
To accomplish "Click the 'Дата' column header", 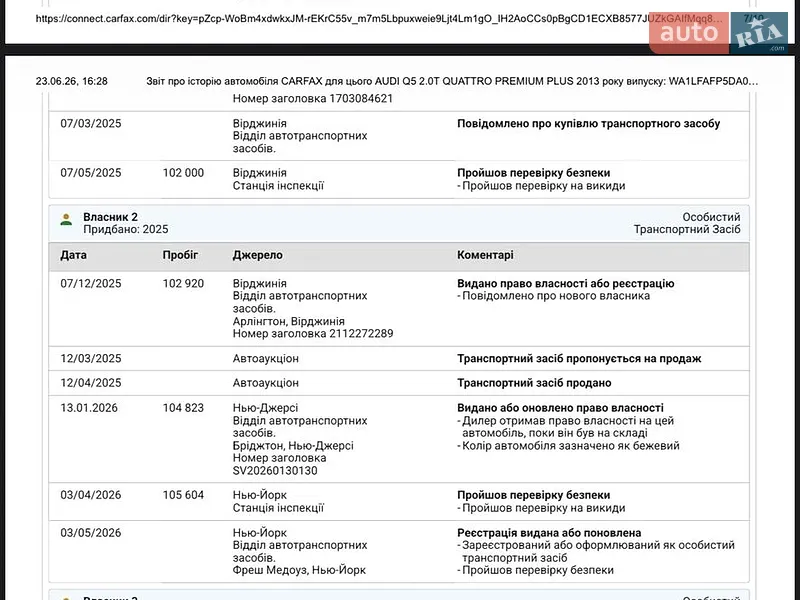I will click(x=73, y=255).
